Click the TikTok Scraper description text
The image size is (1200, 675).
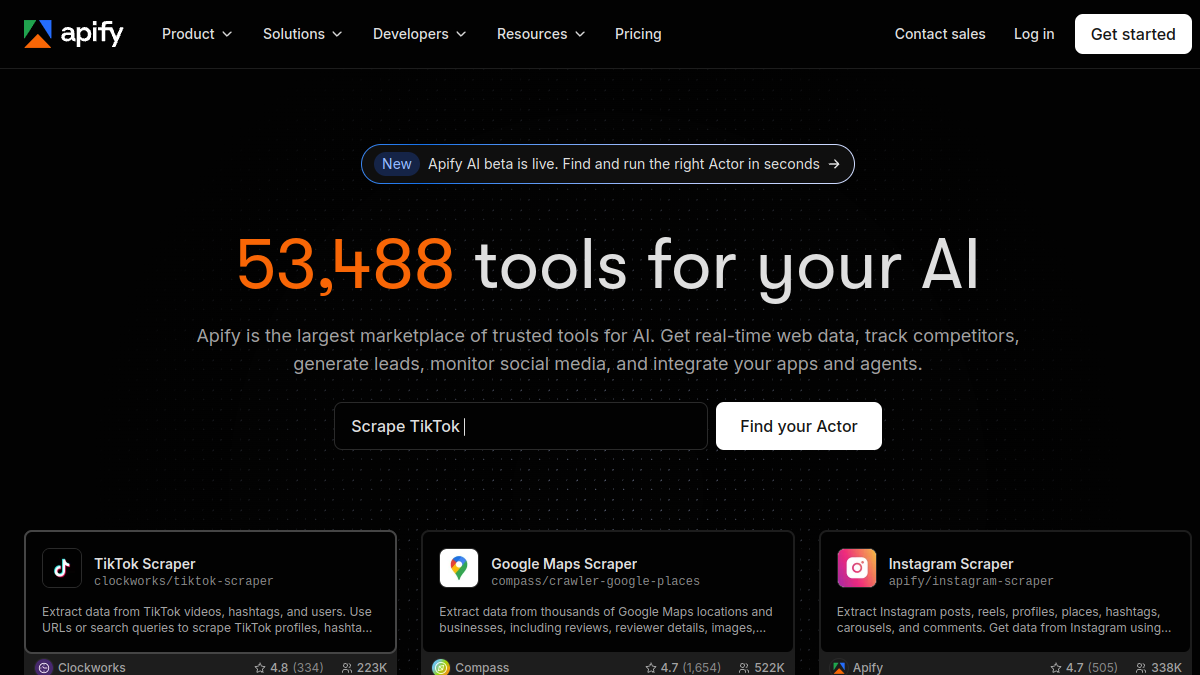tap(207, 620)
